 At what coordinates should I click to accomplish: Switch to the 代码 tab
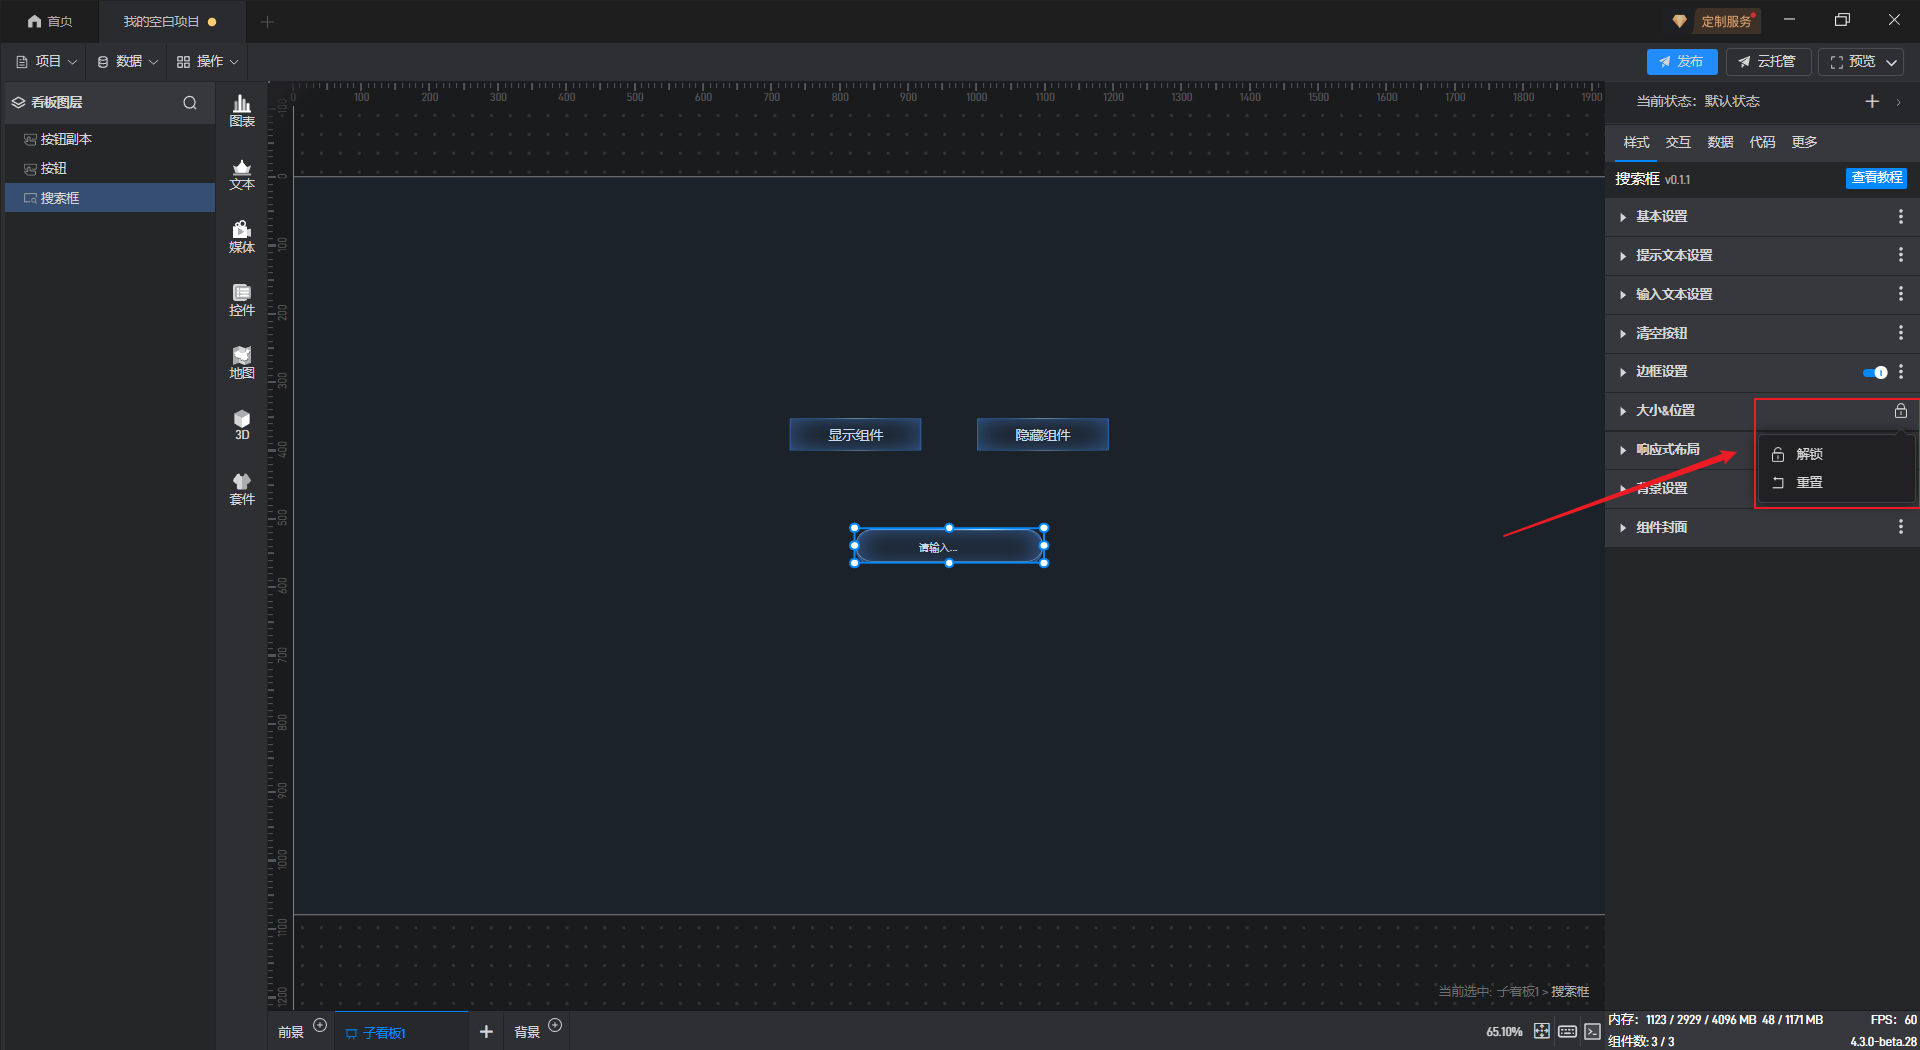1762,142
